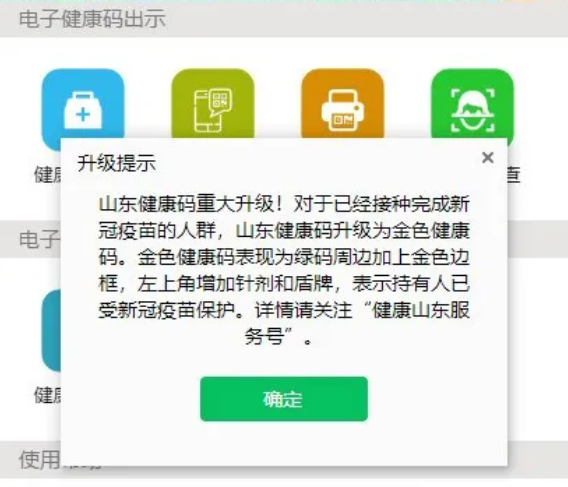Tap the 健康 label under the blue icon
The height and width of the screenshot is (487, 568).
(x=47, y=175)
